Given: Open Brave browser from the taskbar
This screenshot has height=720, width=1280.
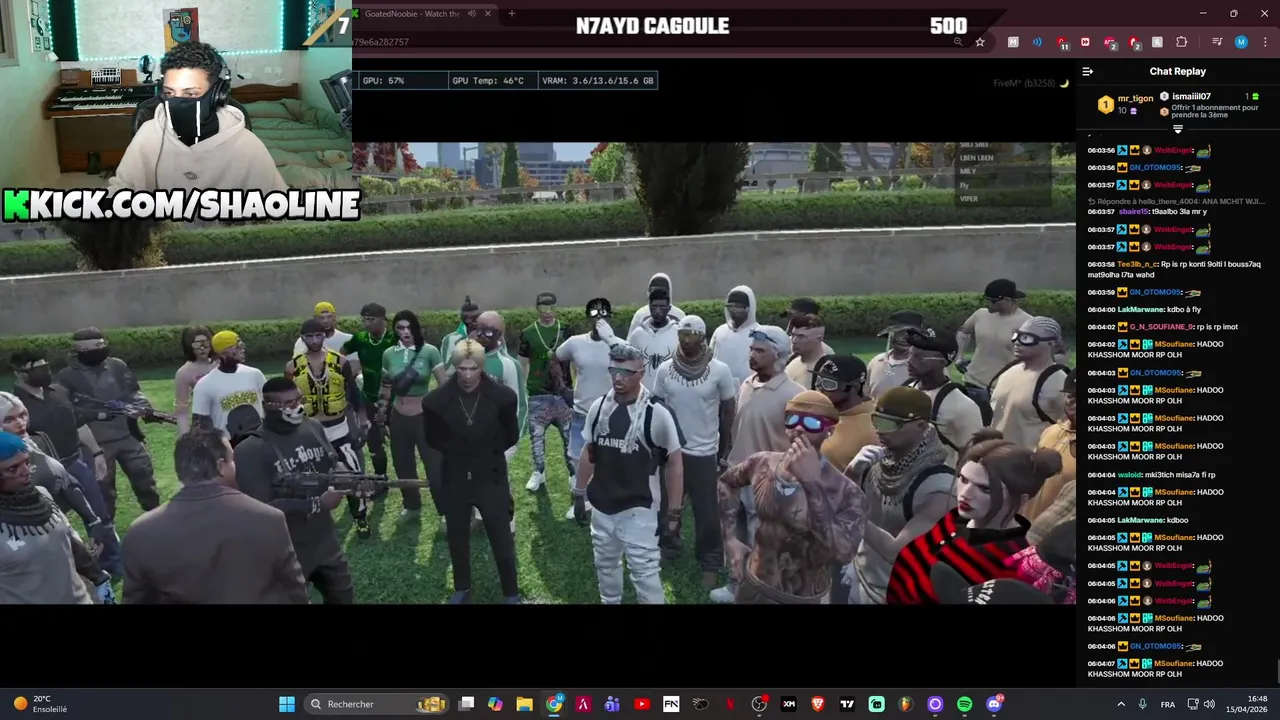Looking at the screenshot, I should (x=818, y=704).
